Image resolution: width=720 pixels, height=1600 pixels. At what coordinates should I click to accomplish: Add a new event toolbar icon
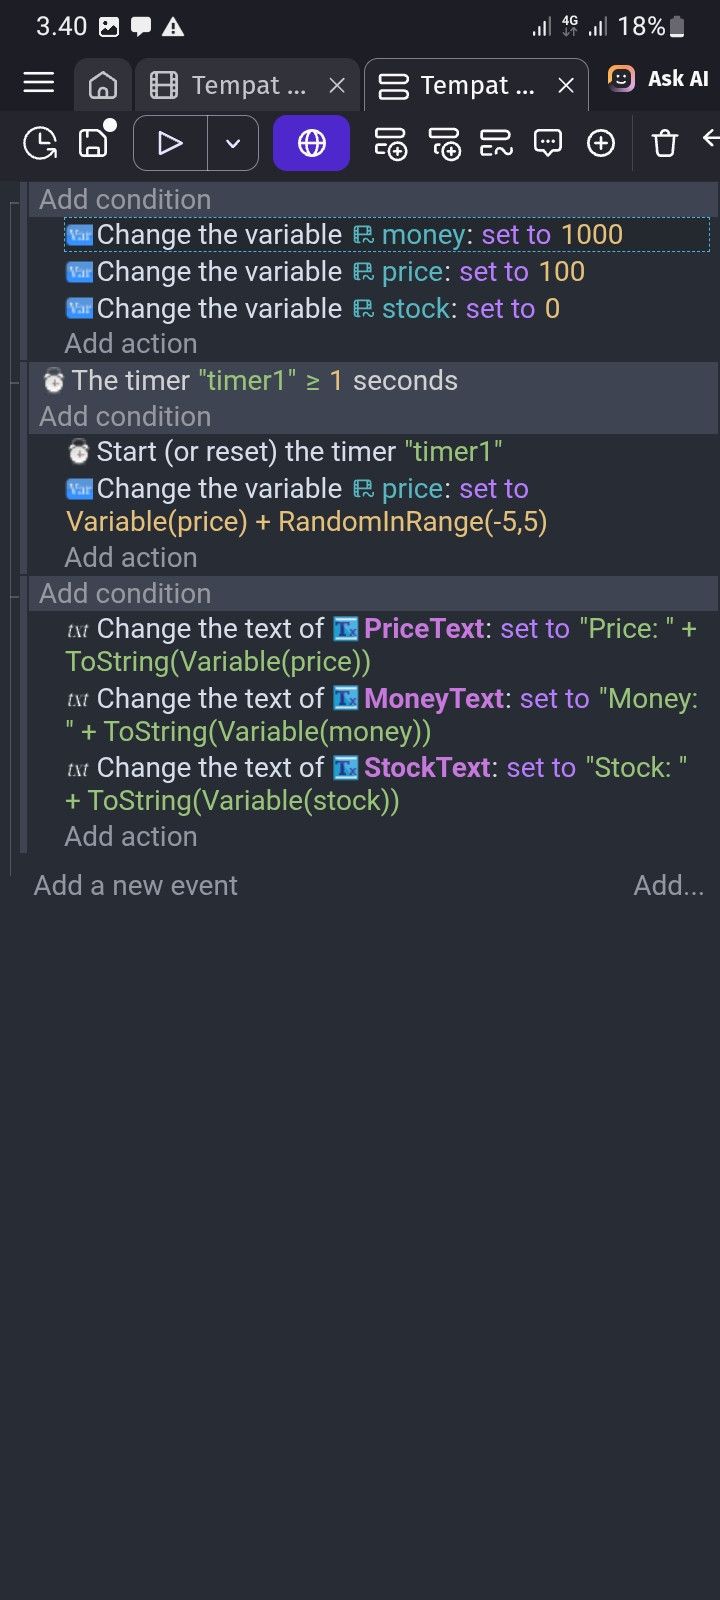(x=390, y=143)
